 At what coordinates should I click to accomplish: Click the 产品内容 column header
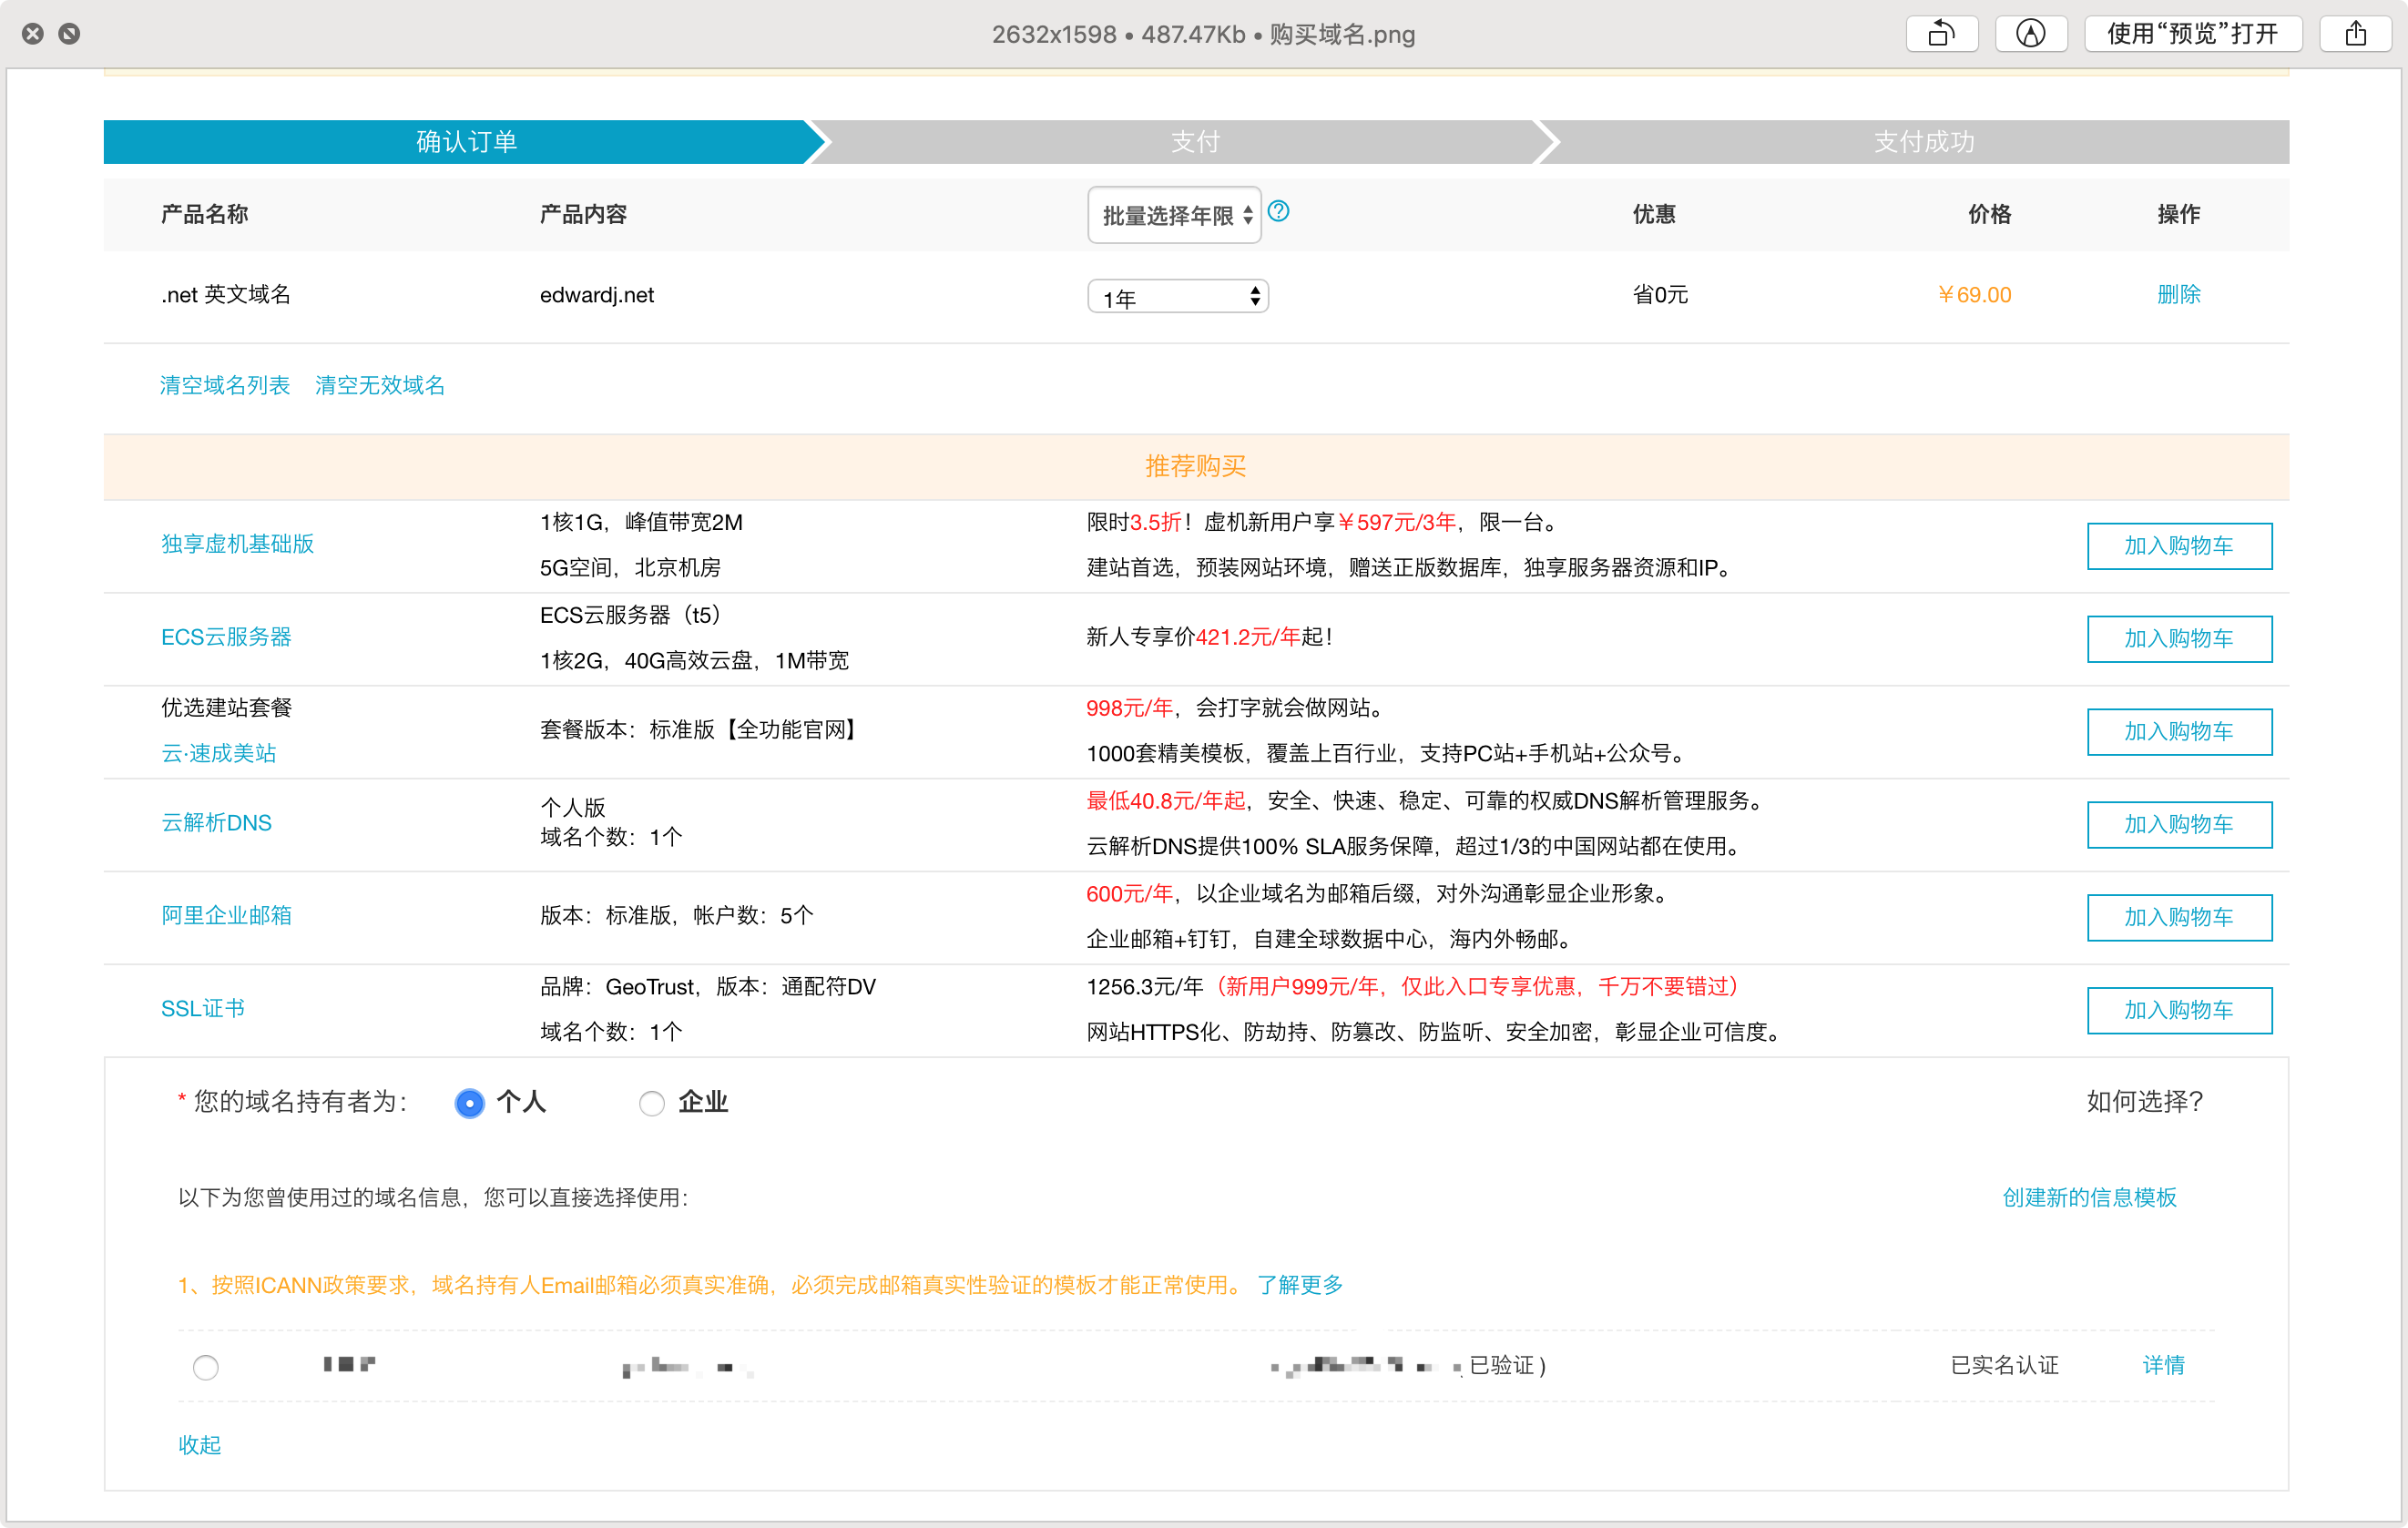(x=583, y=214)
